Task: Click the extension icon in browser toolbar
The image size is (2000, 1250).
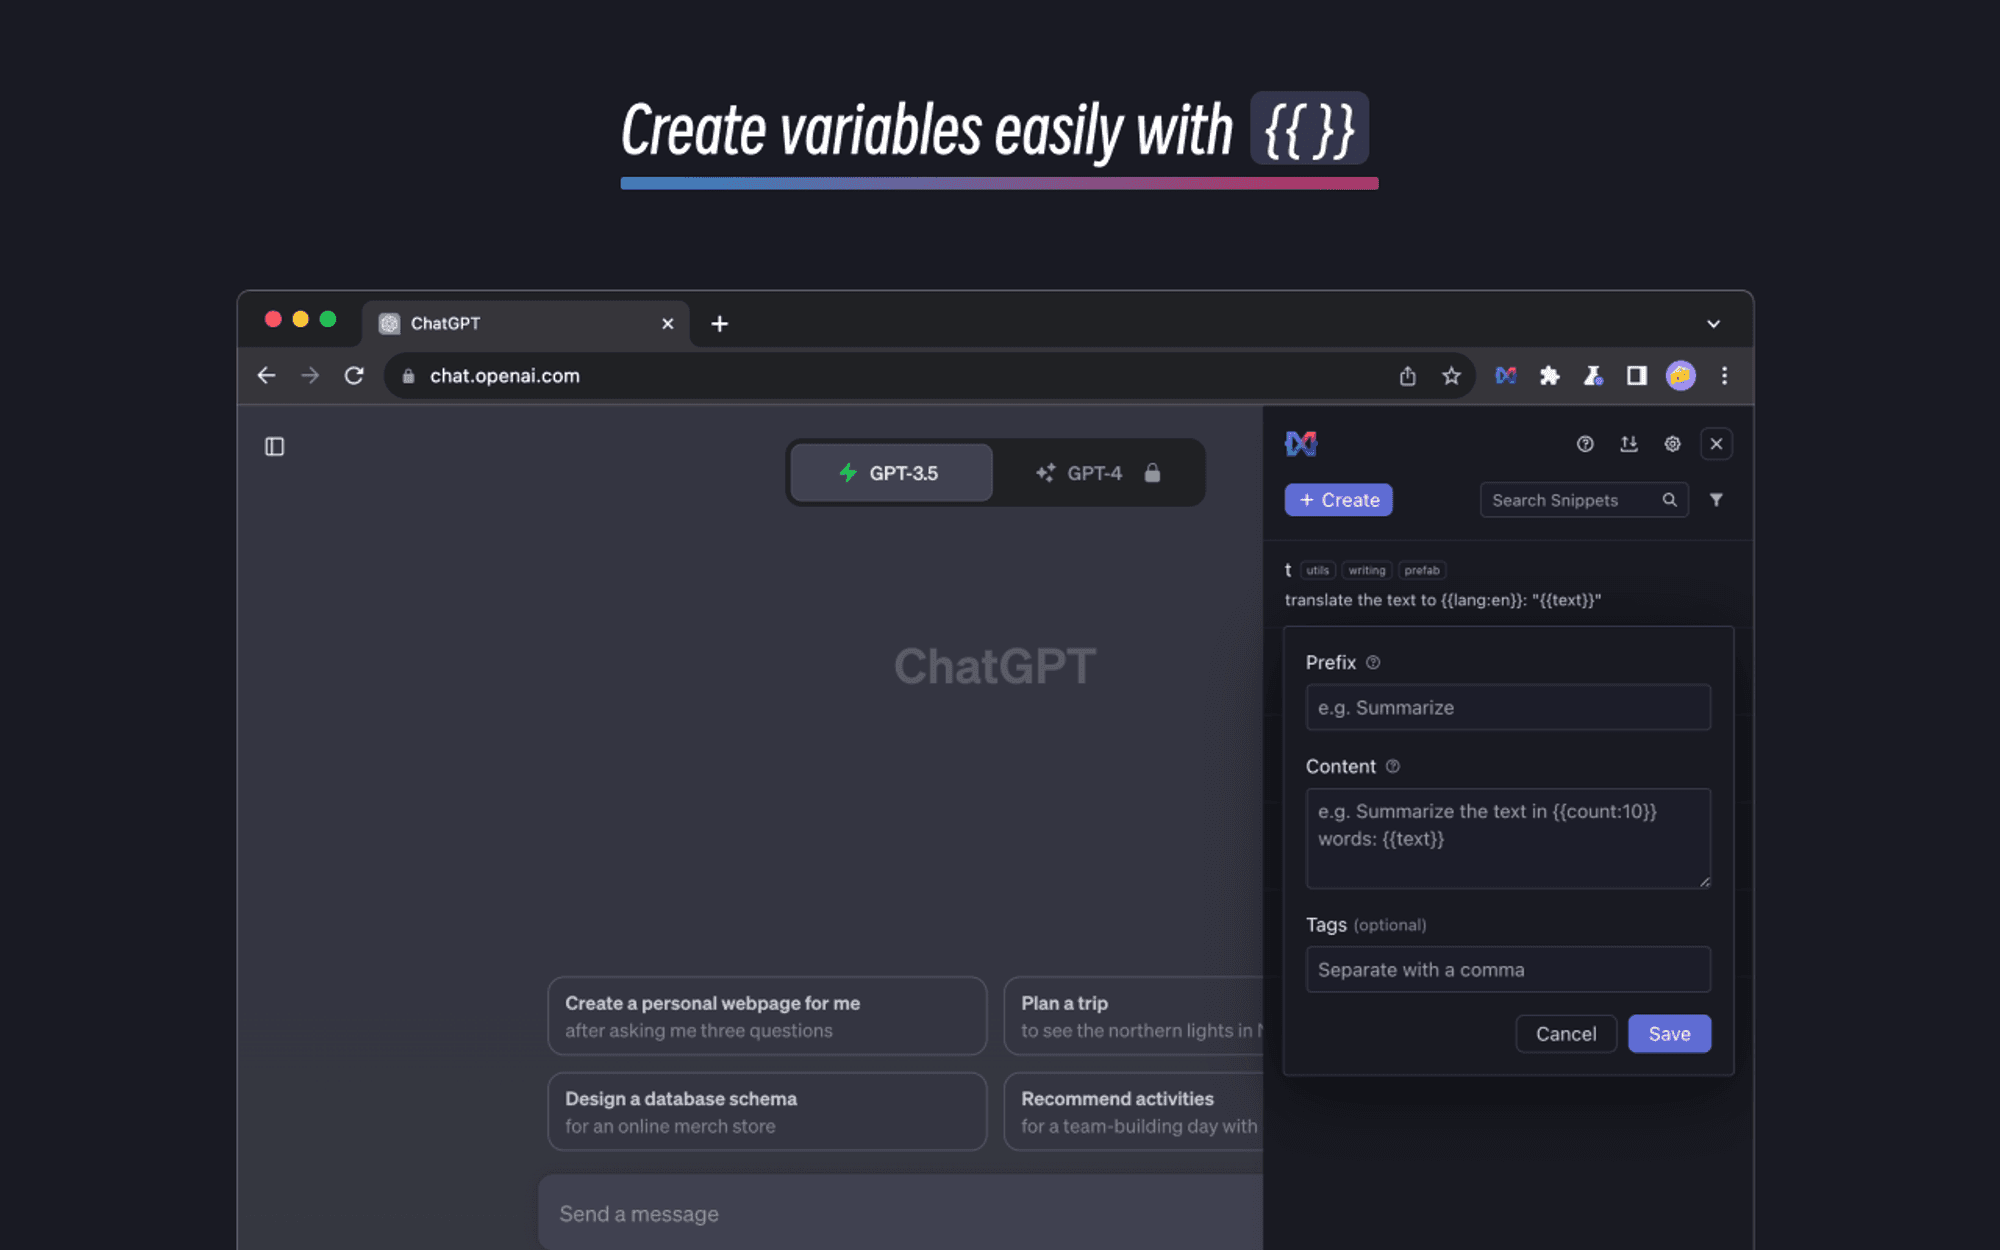Action: (x=1506, y=376)
